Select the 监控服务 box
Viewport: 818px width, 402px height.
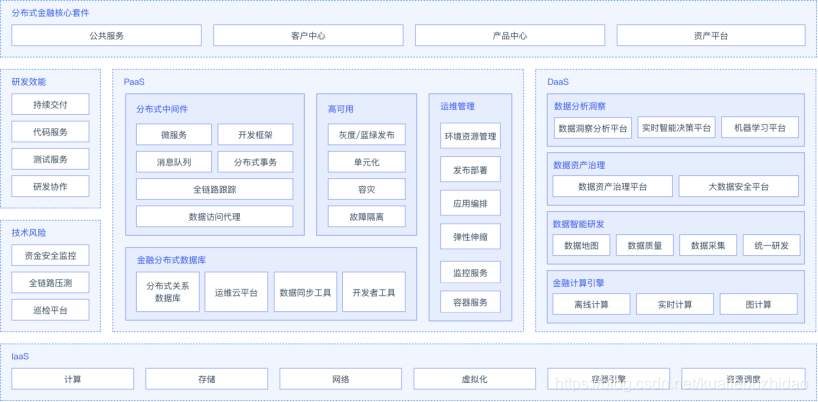[x=471, y=272]
